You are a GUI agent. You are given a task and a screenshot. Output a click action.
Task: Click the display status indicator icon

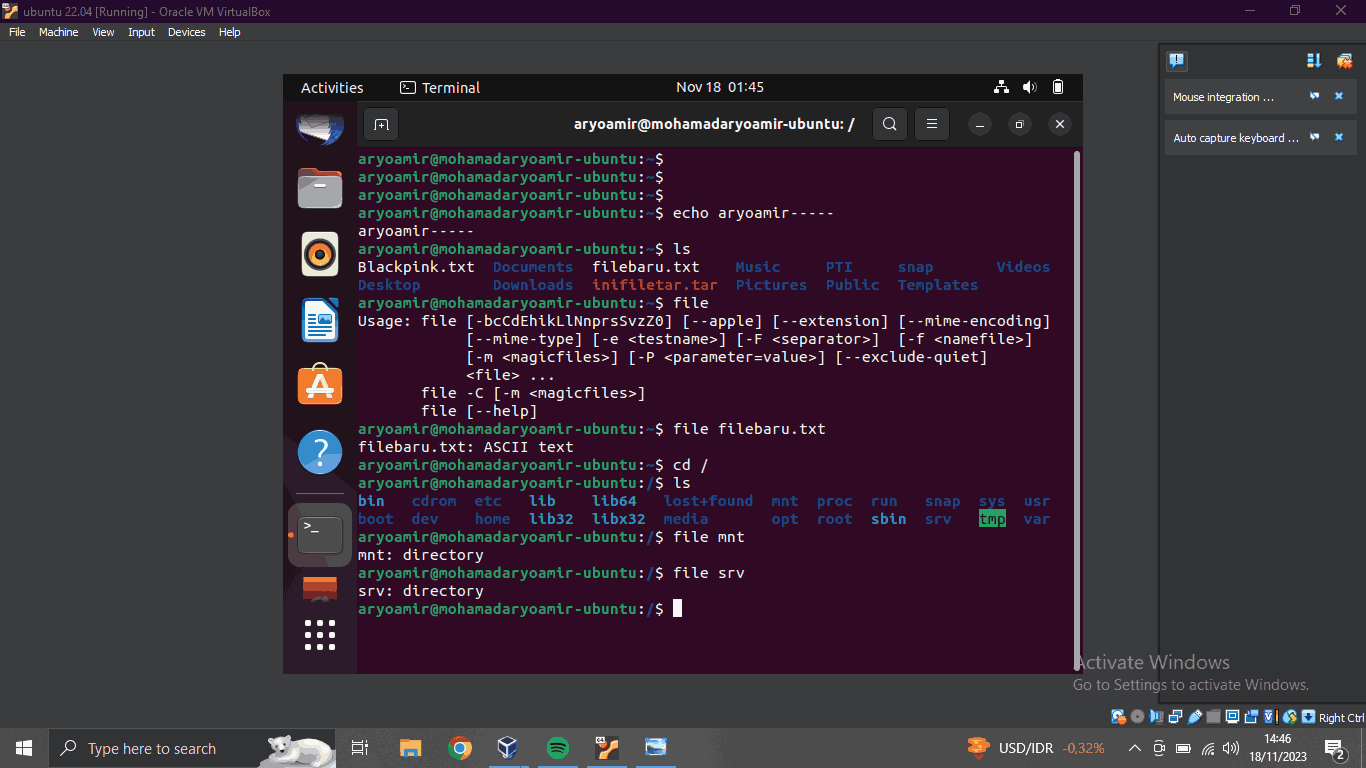1232,717
